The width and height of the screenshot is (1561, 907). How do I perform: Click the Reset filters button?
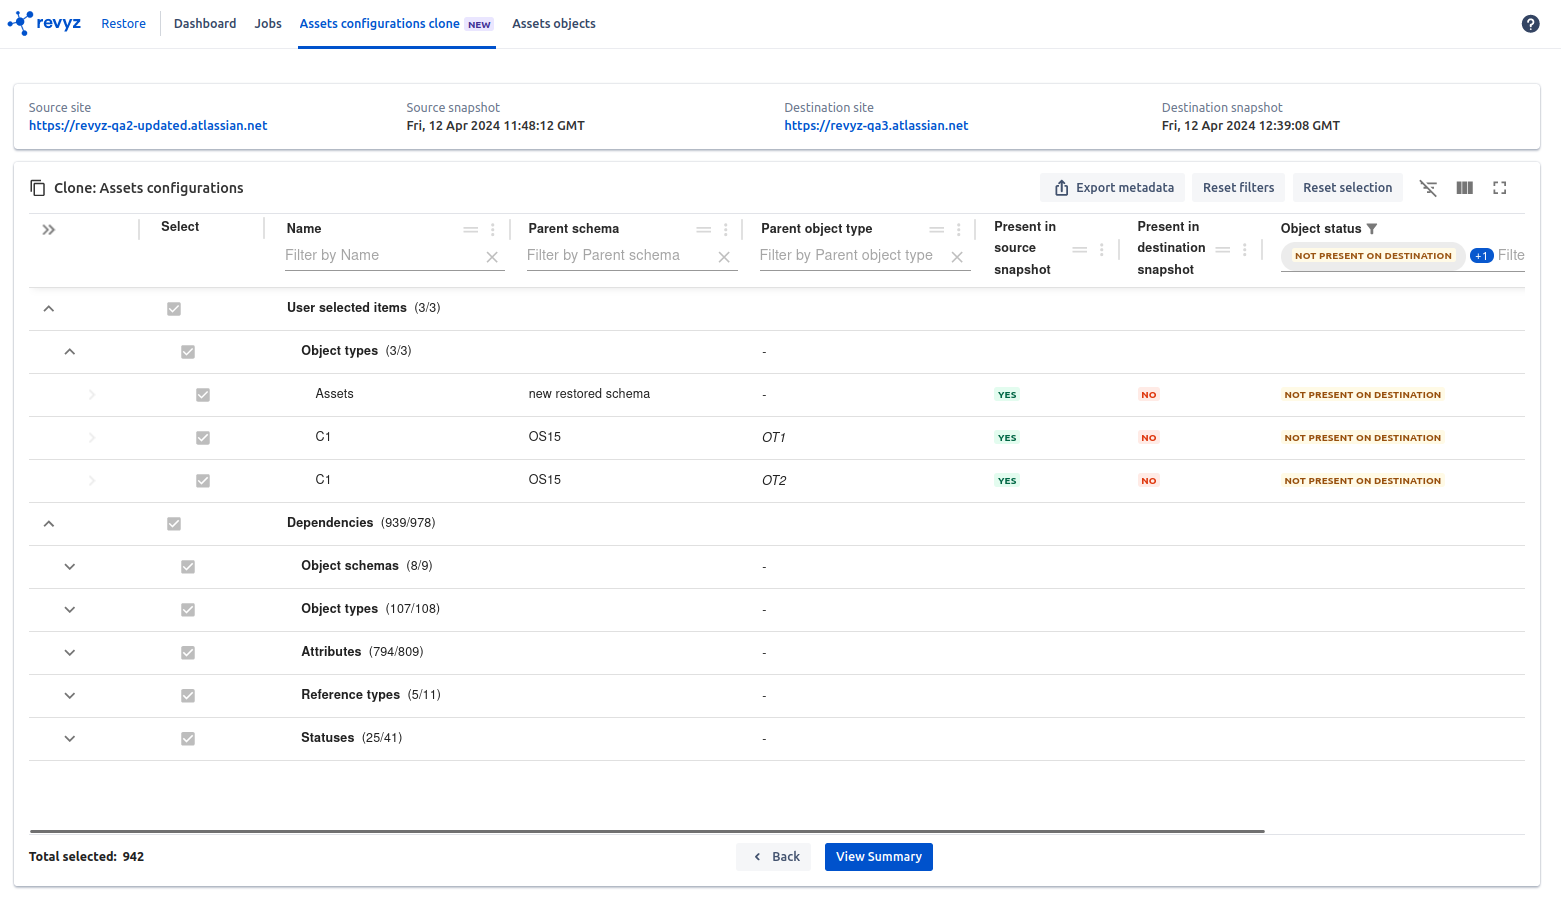point(1238,188)
